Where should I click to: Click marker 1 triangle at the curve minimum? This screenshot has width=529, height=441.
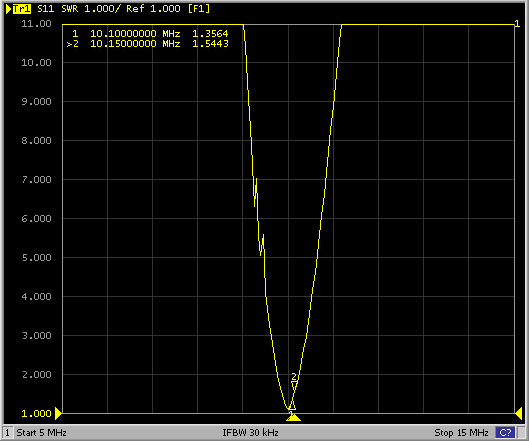point(292,406)
